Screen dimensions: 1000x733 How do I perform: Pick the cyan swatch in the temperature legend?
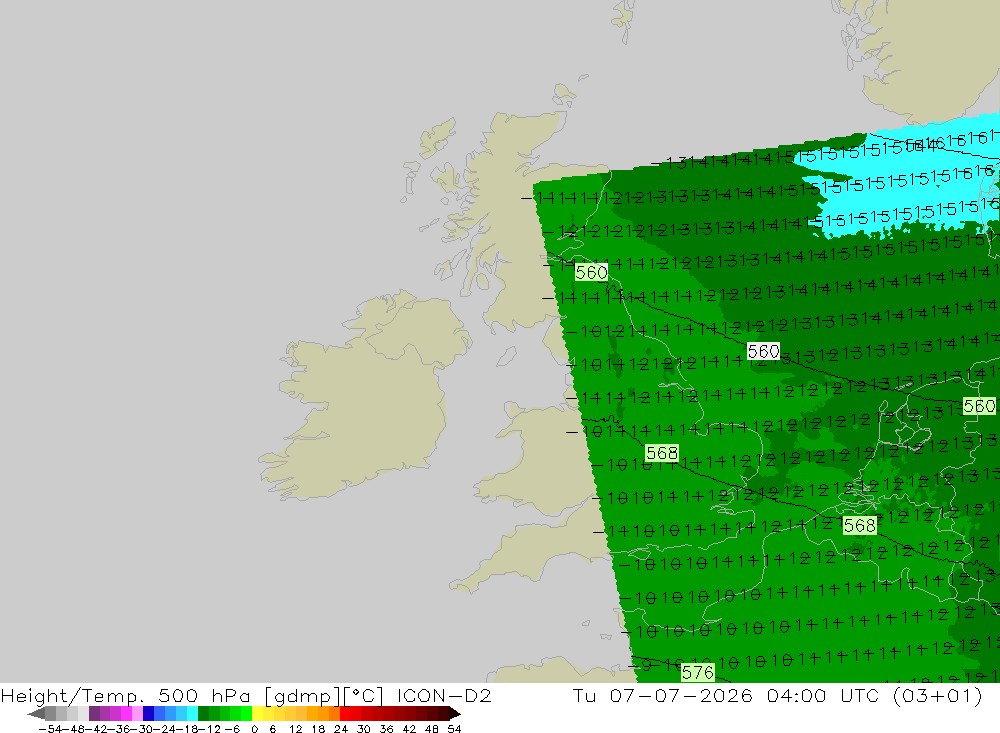pyautogui.click(x=192, y=714)
